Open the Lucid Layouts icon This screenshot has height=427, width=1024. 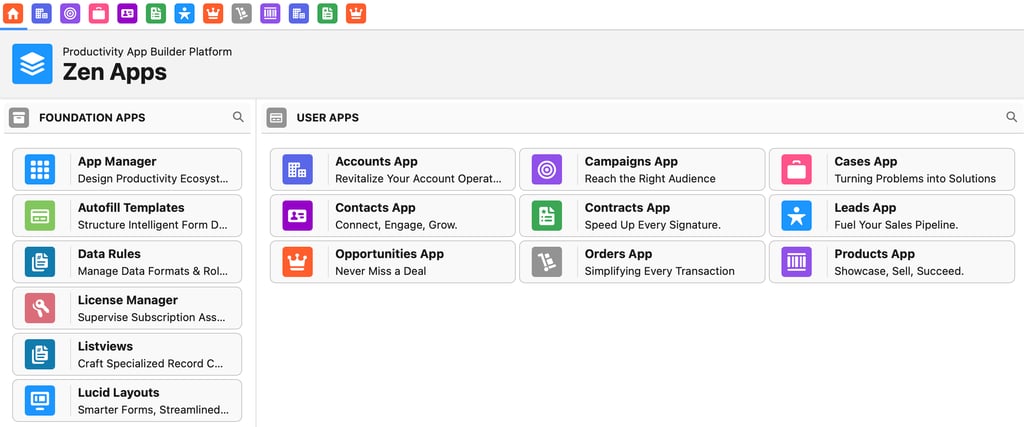click(x=40, y=400)
